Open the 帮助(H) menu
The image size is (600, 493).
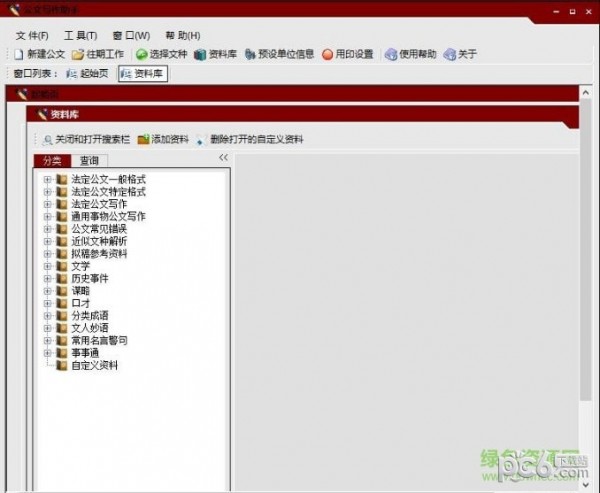point(183,36)
